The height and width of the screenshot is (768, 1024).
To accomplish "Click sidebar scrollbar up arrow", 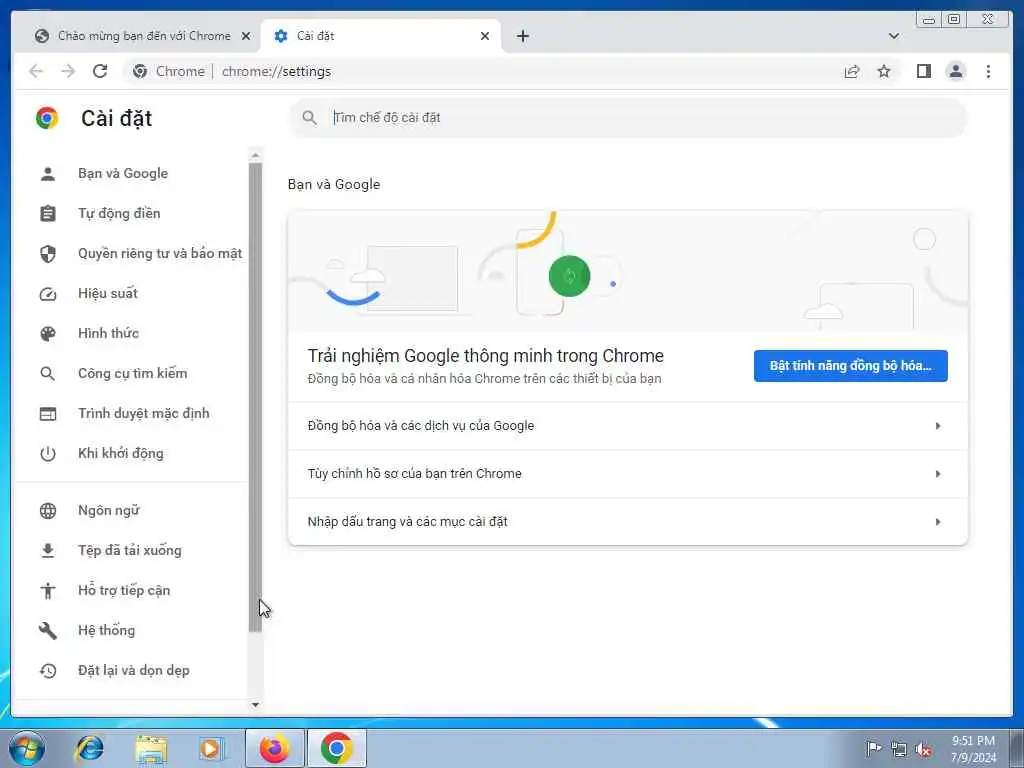I will coord(255,155).
